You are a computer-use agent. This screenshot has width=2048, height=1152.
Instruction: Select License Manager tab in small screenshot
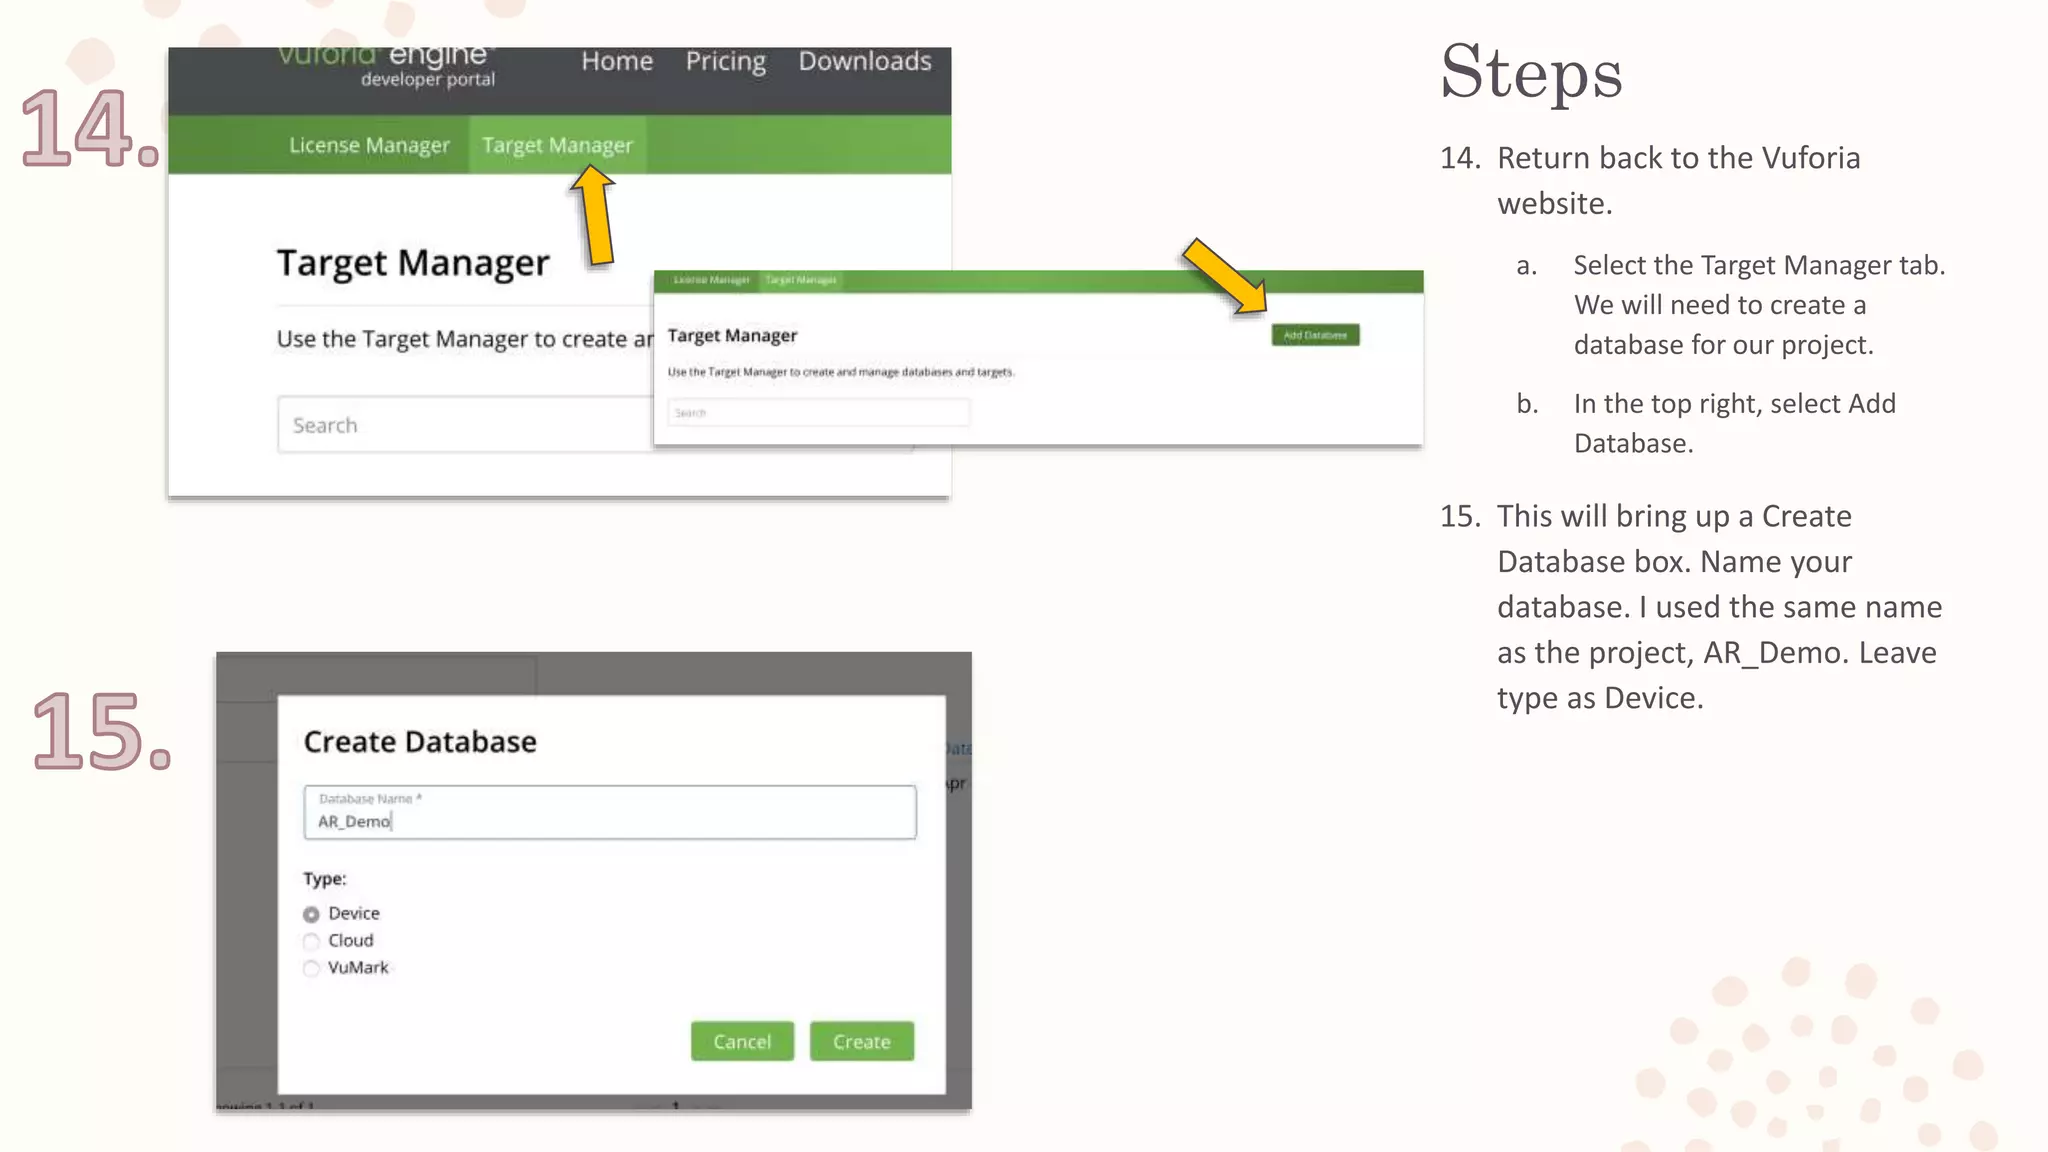(711, 280)
